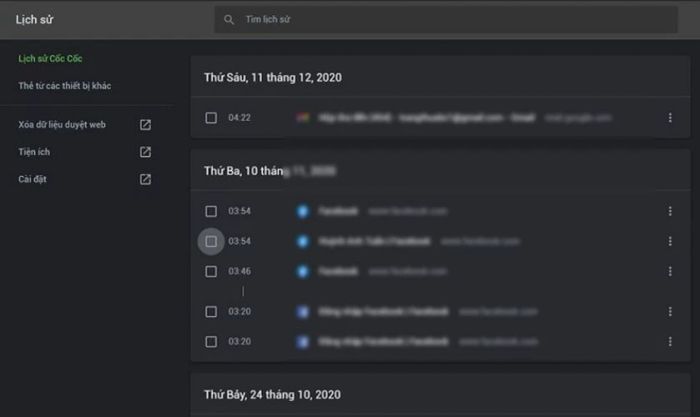Open three-dot menu for the 04:22 entry
The image size is (700, 417).
669,118
